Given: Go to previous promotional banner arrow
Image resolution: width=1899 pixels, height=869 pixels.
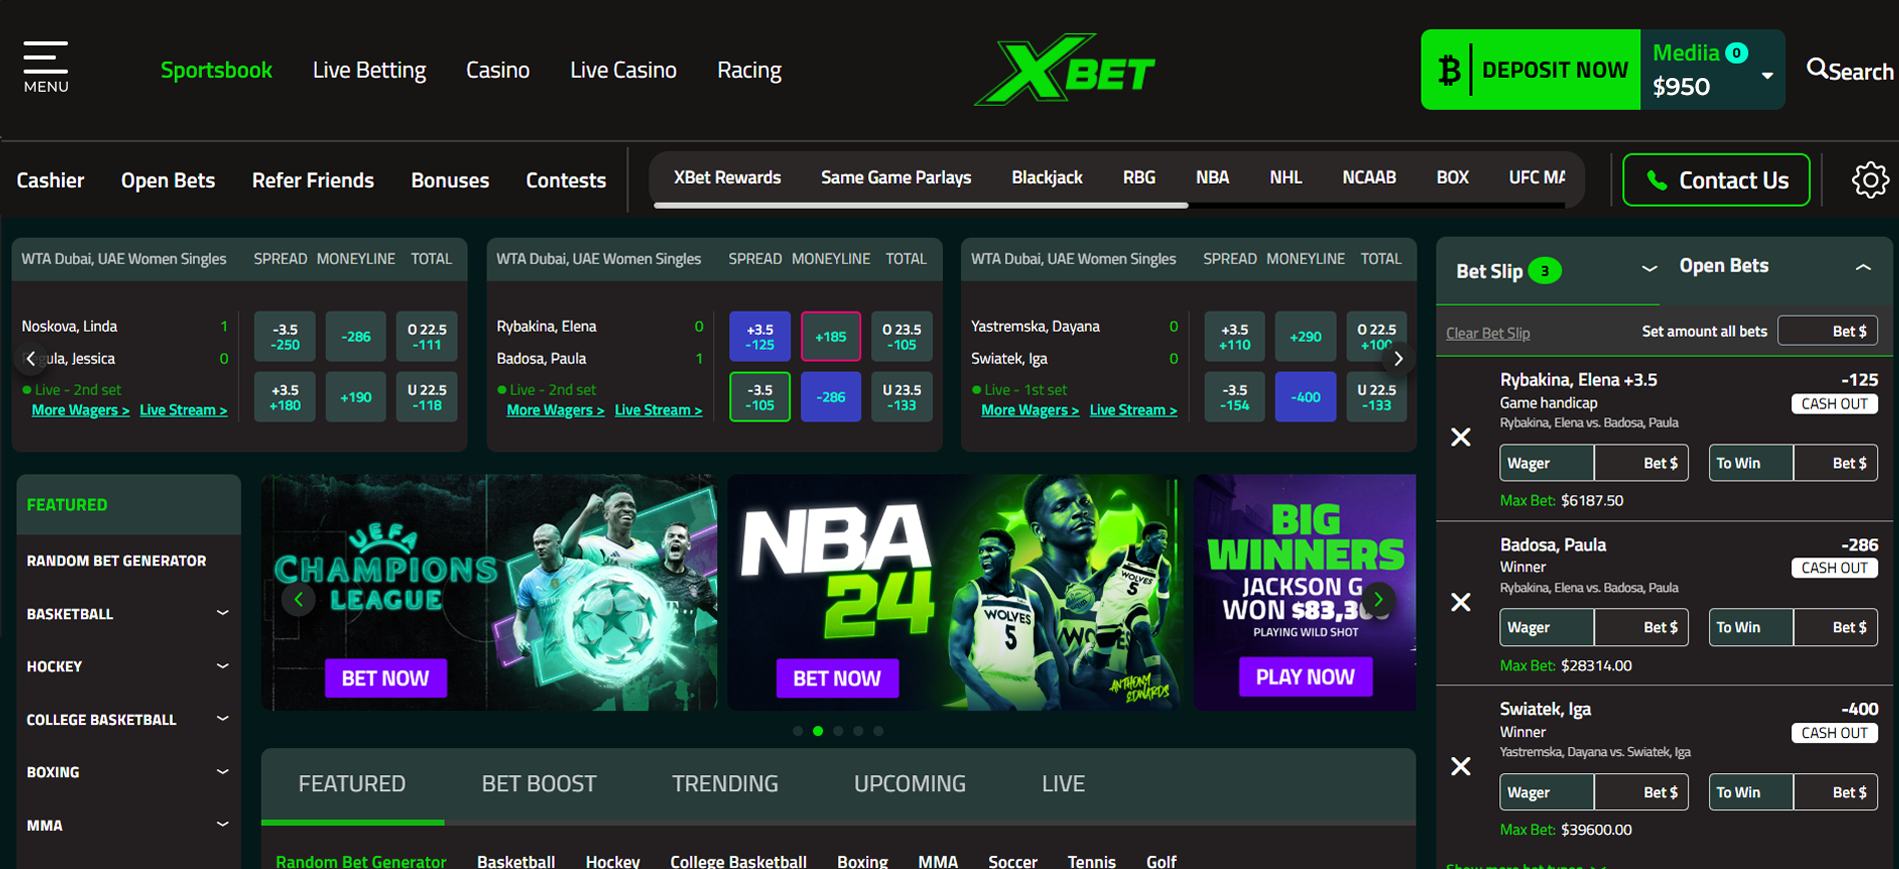Looking at the screenshot, I should 298,599.
